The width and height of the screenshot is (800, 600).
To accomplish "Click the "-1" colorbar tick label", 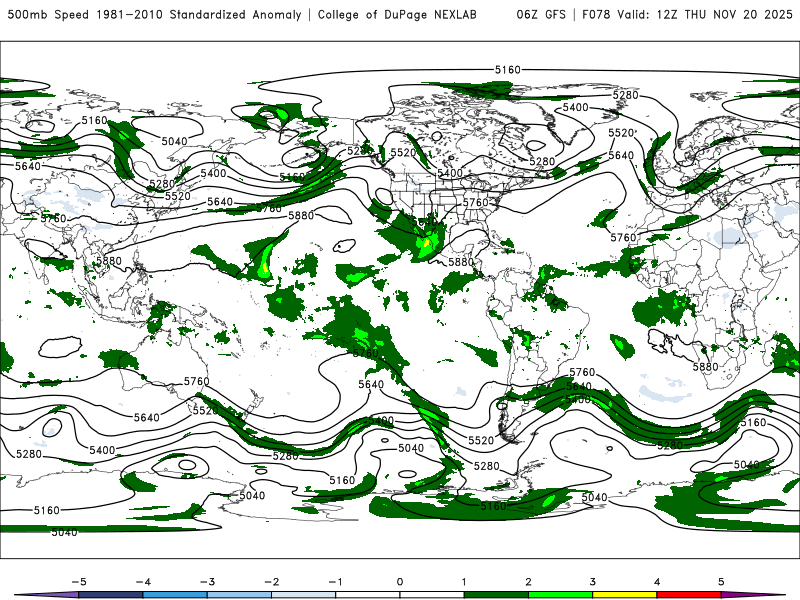I will coord(336,582).
